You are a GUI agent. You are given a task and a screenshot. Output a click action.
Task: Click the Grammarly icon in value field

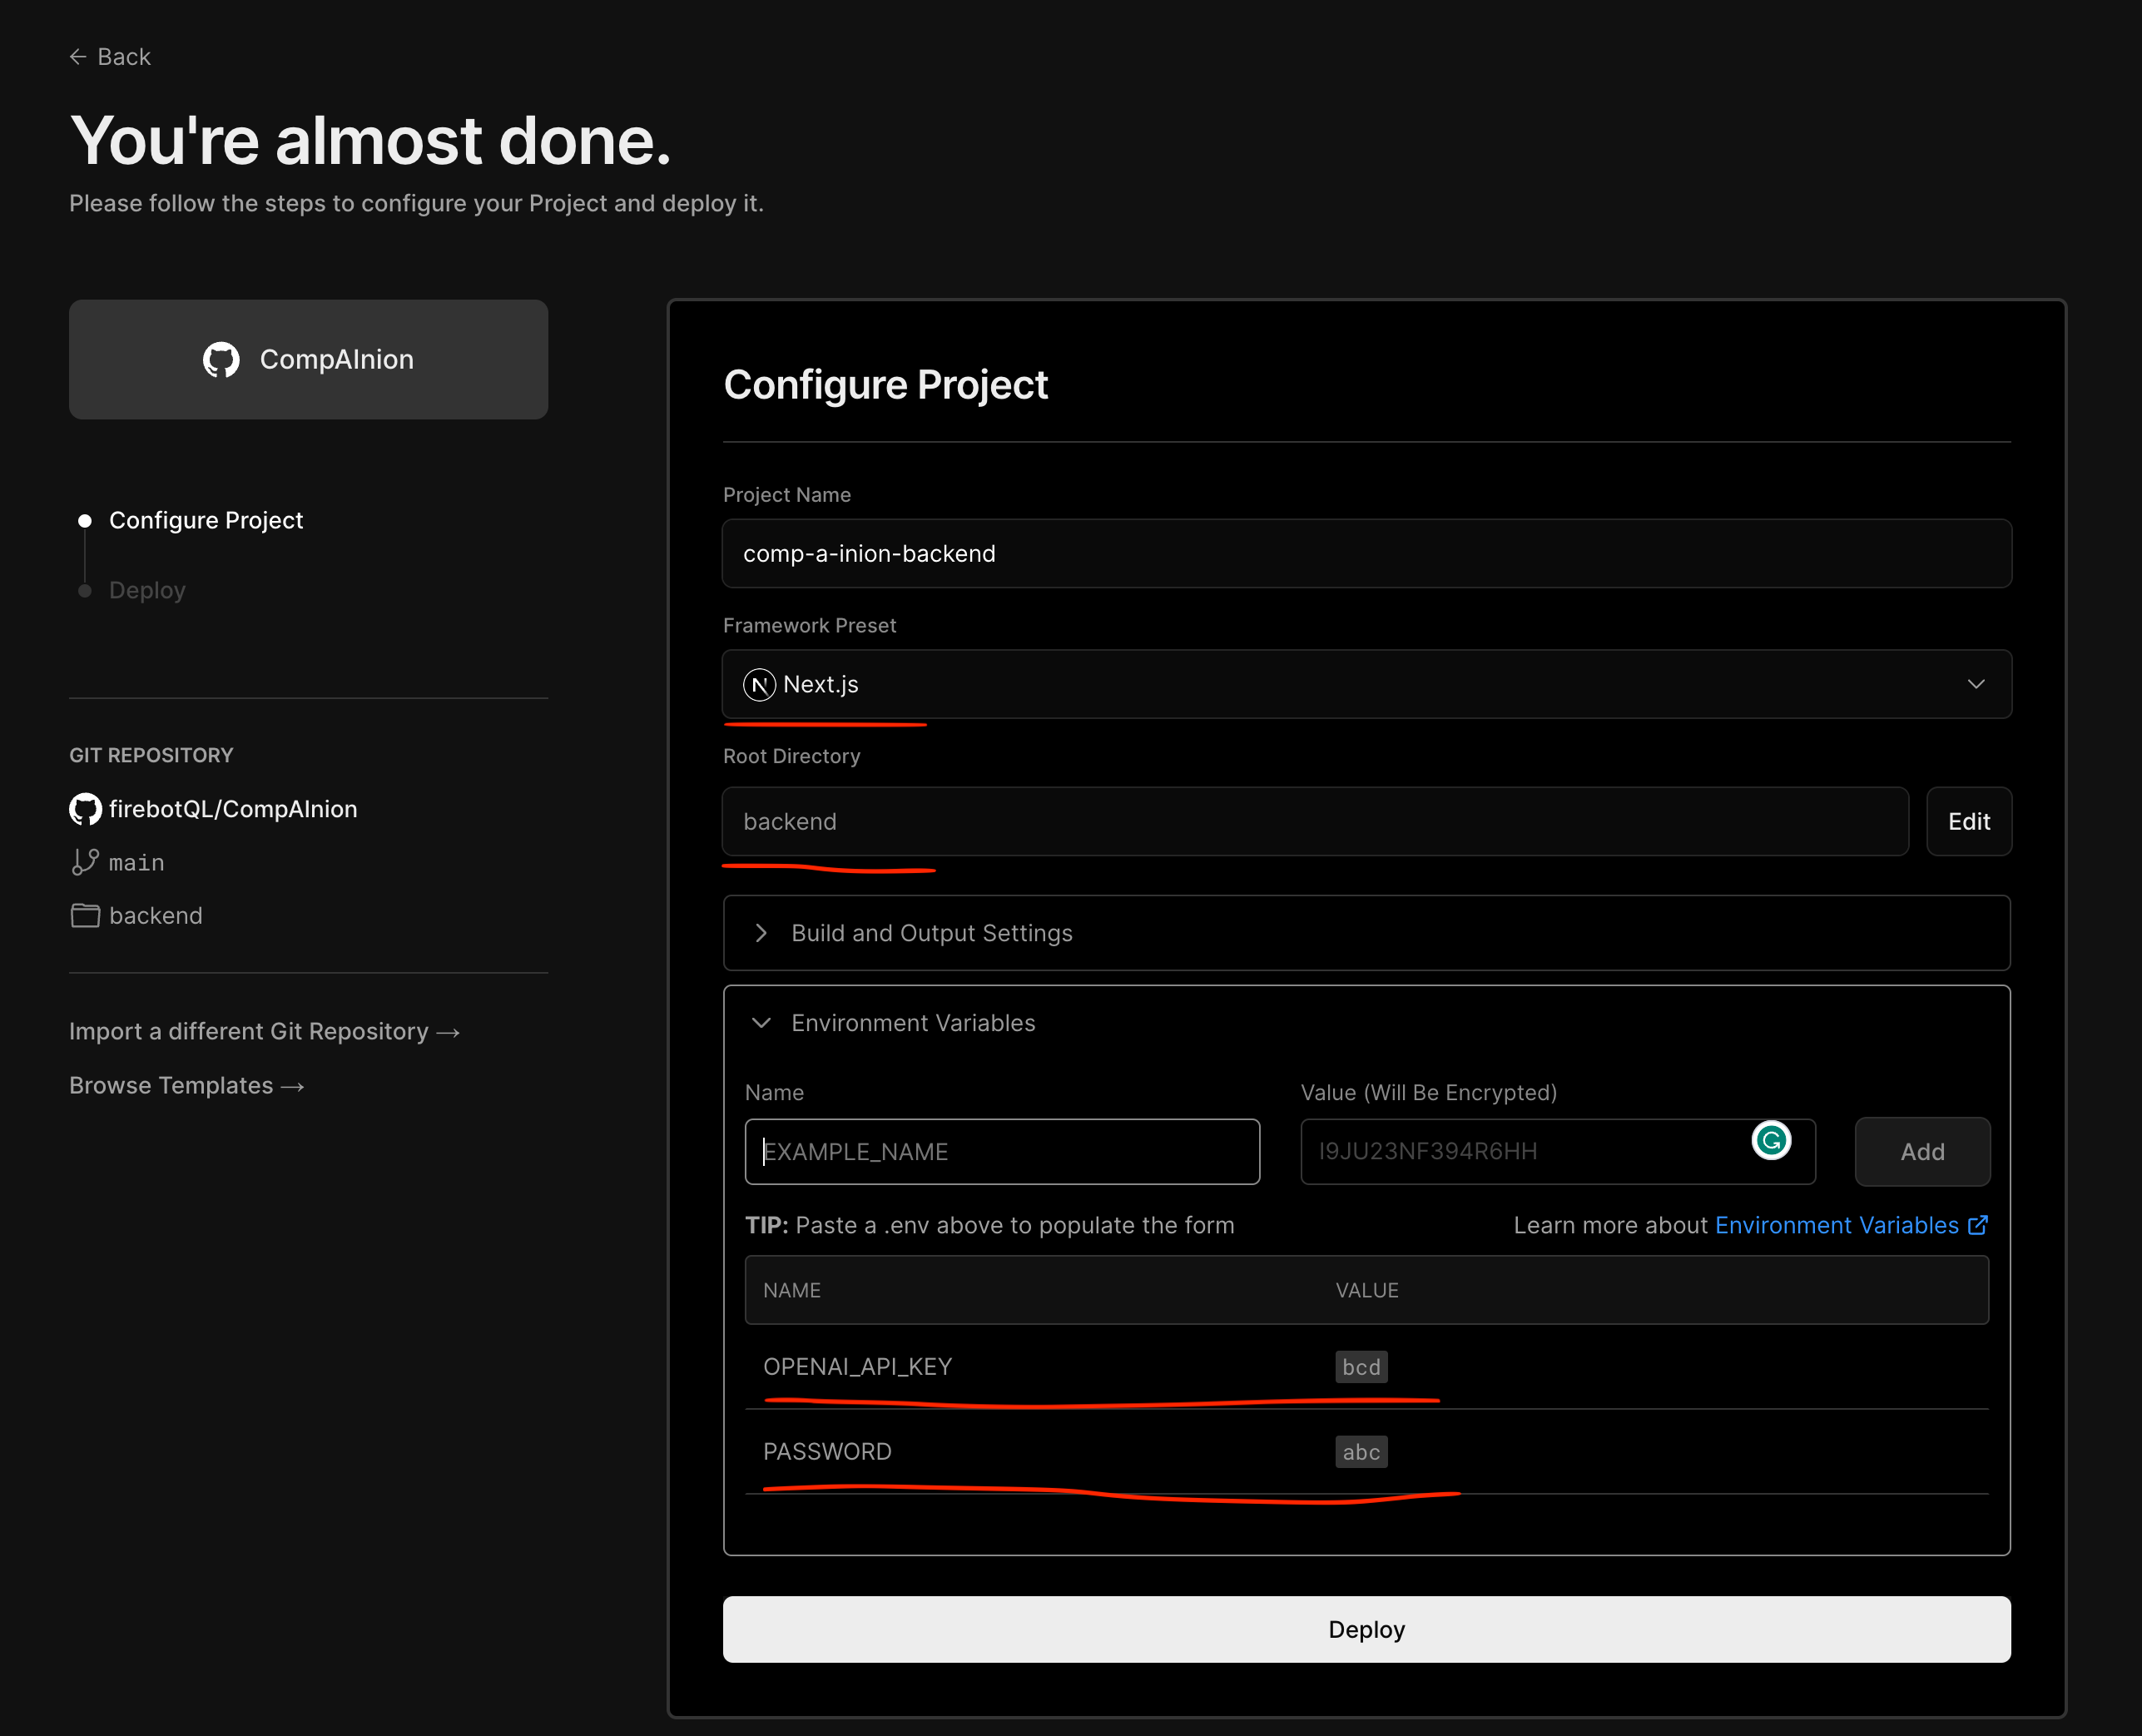(1771, 1141)
